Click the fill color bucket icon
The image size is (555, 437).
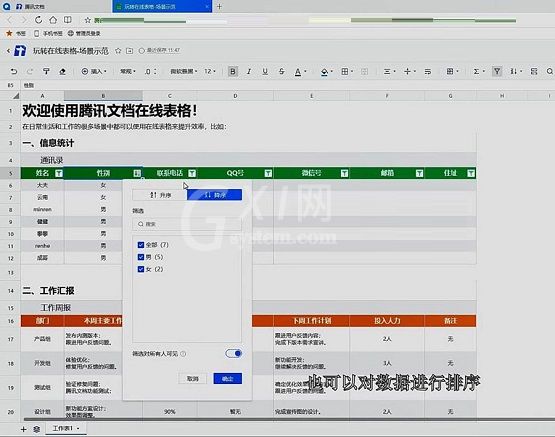tap(324, 72)
